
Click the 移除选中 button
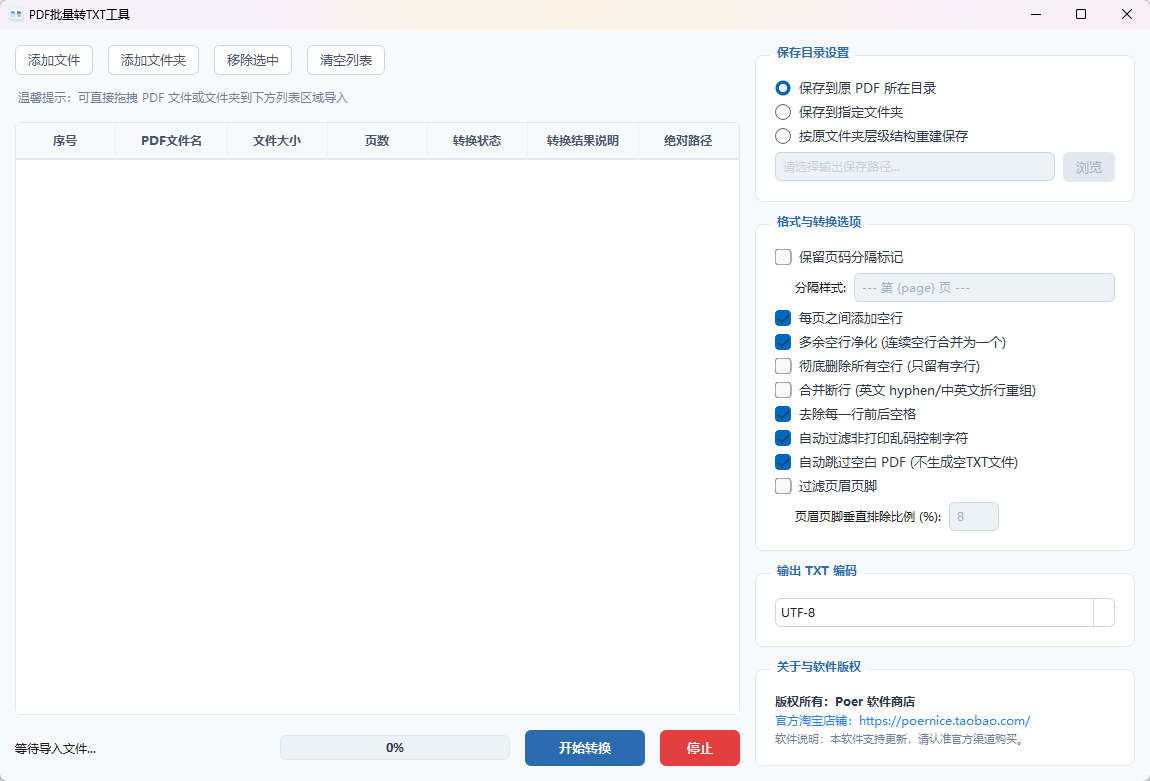tap(253, 60)
